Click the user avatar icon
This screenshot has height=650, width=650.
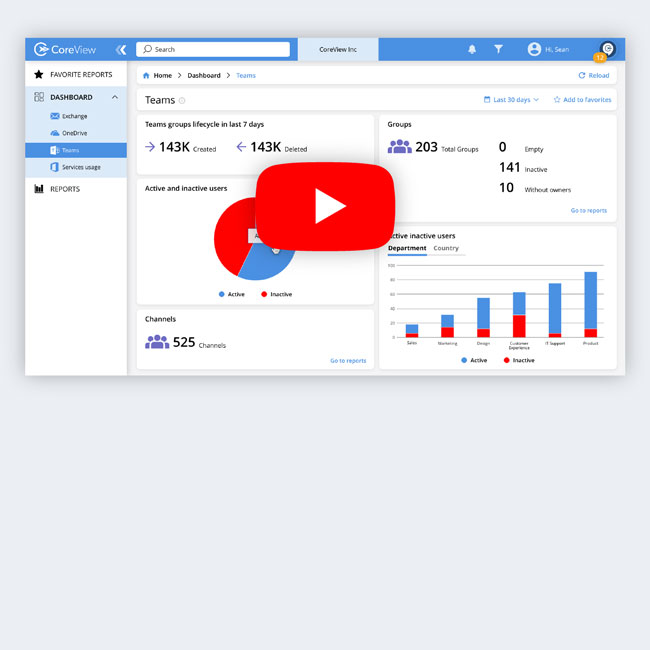534,49
